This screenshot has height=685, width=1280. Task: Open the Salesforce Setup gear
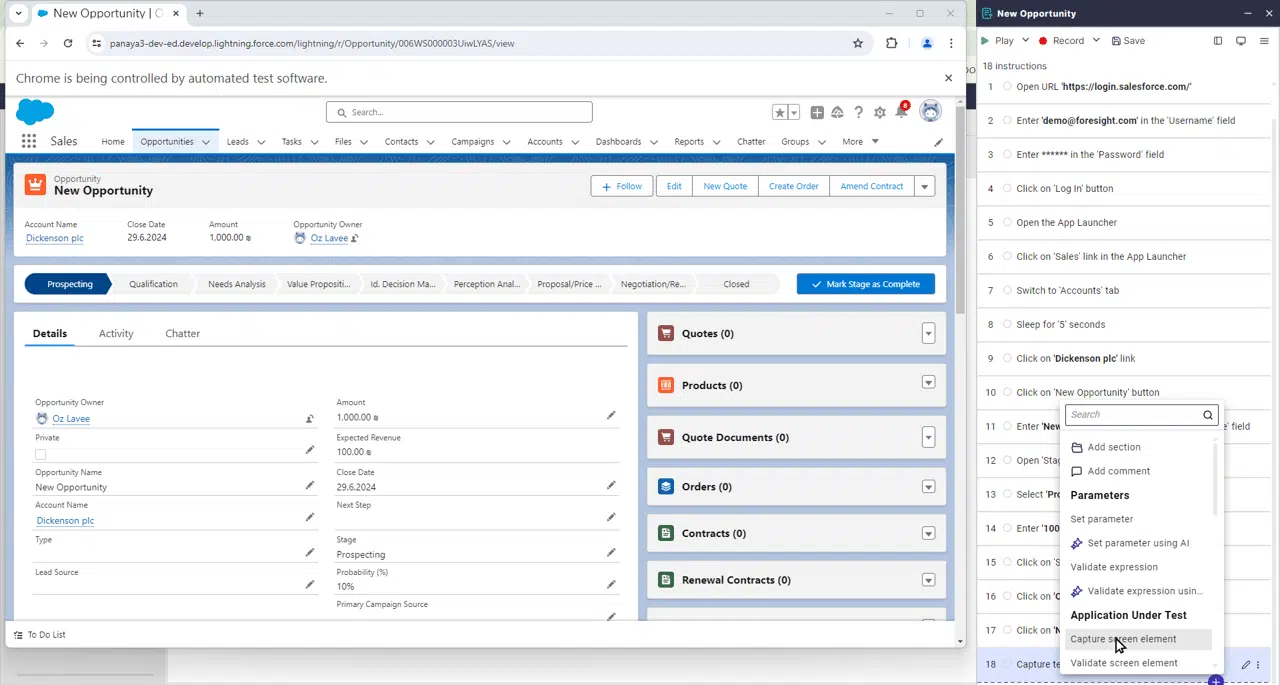coord(880,113)
